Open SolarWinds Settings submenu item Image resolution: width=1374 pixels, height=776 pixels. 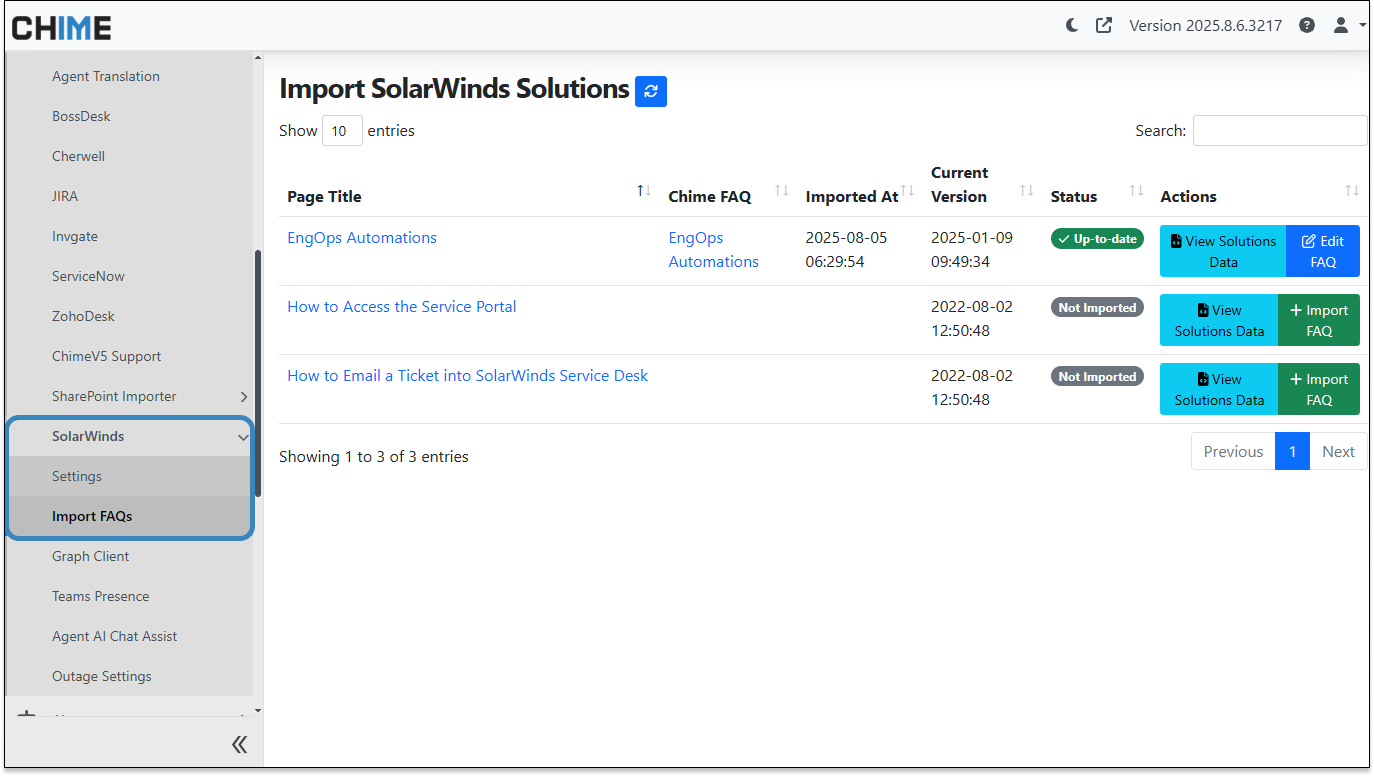tap(77, 476)
